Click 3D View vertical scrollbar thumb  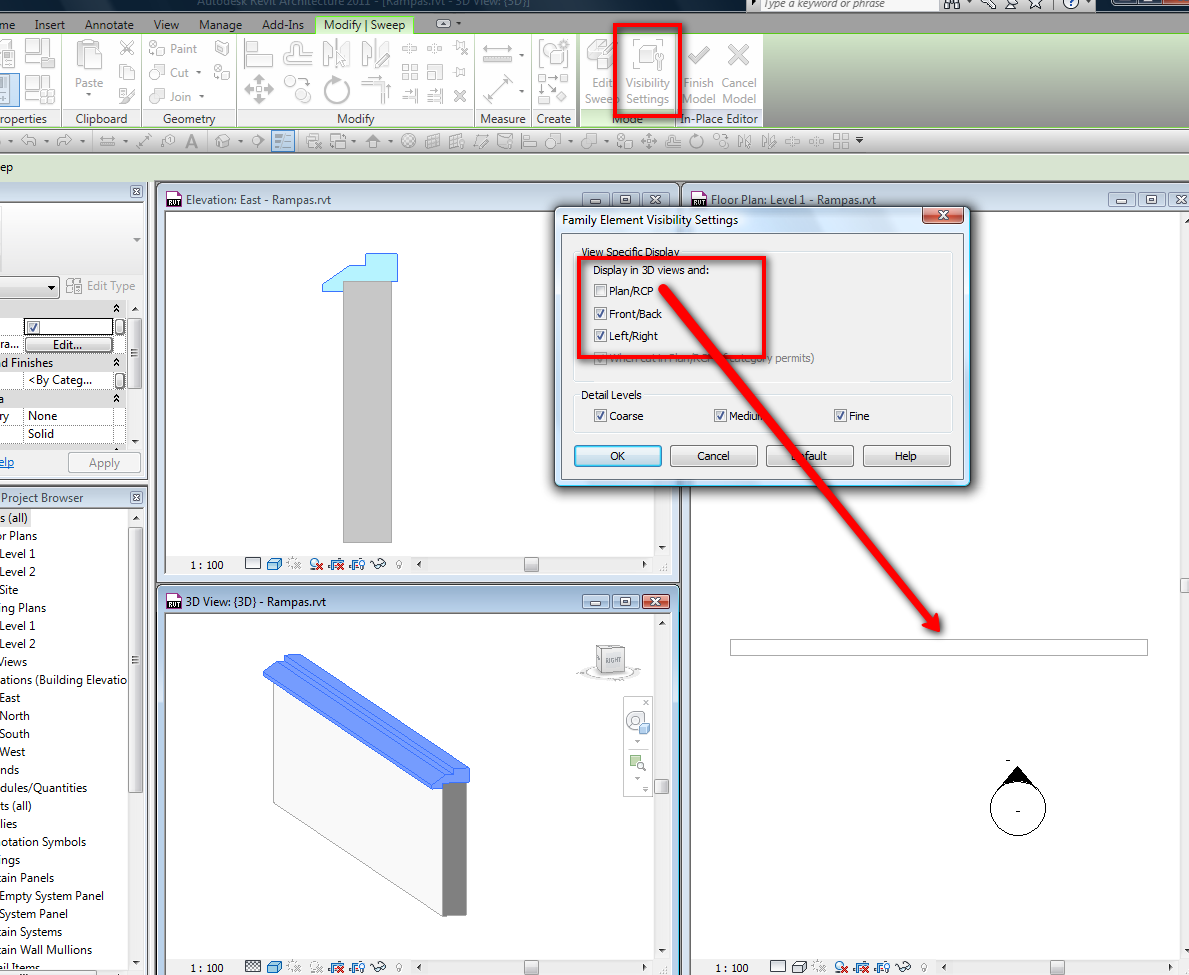tap(661, 786)
